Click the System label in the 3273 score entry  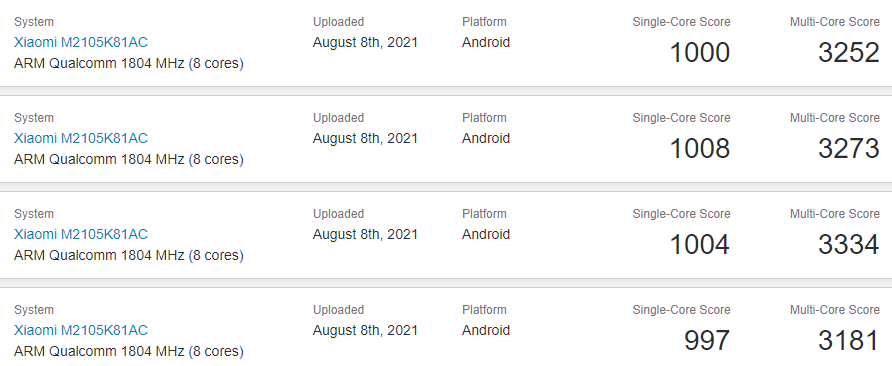coord(34,118)
